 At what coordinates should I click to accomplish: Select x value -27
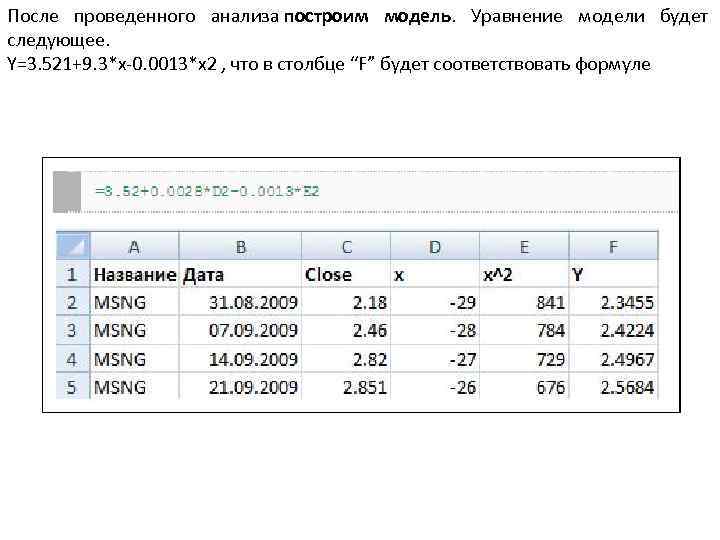click(435, 359)
